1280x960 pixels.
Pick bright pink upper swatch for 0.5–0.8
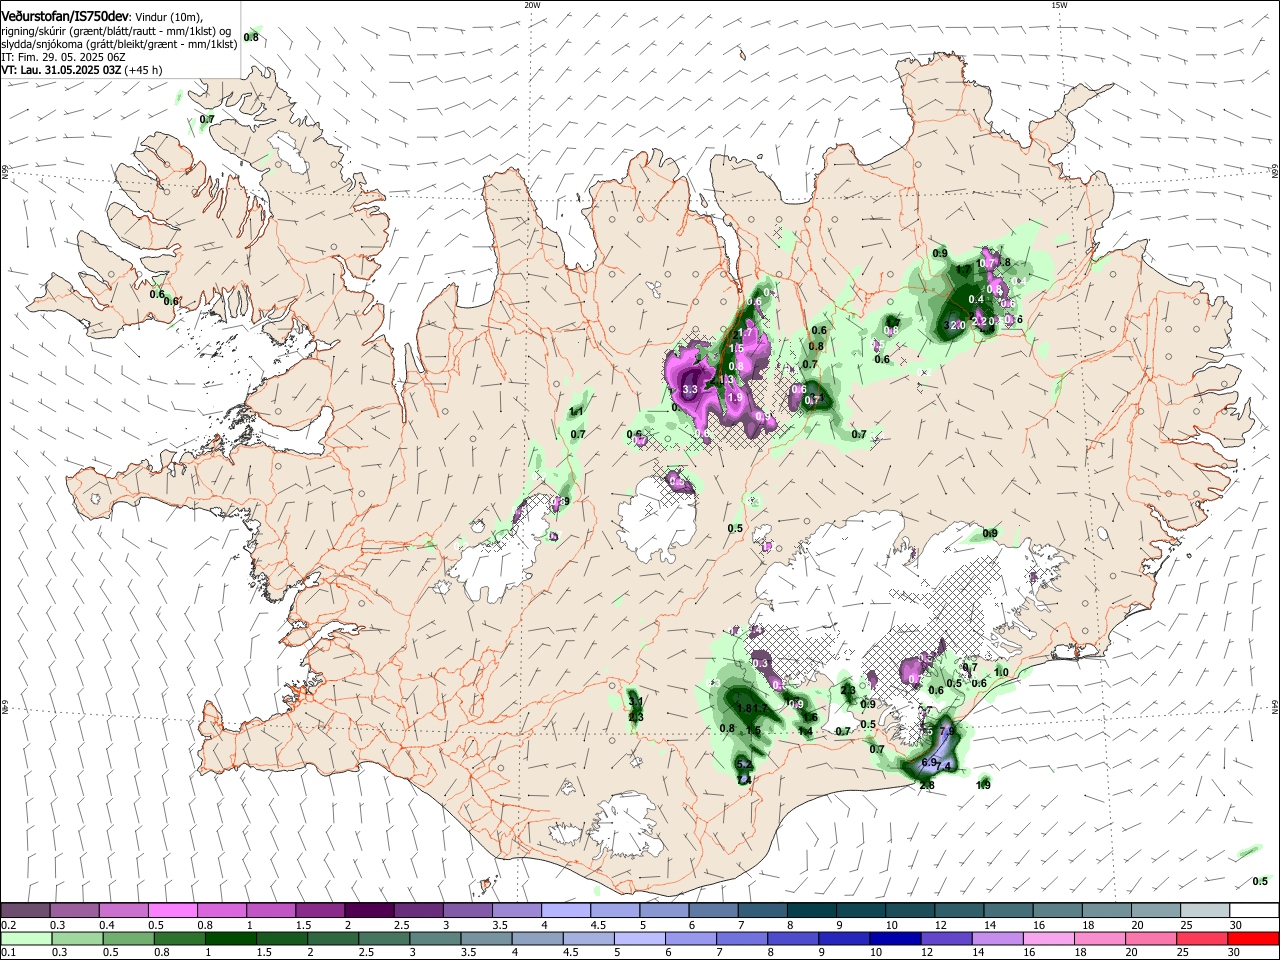pyautogui.click(x=172, y=911)
